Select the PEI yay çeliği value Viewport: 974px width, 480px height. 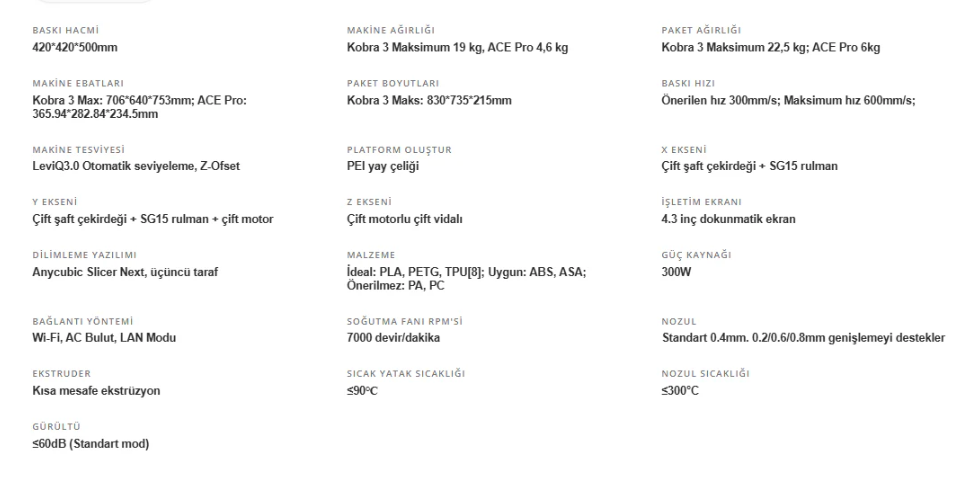click(383, 166)
